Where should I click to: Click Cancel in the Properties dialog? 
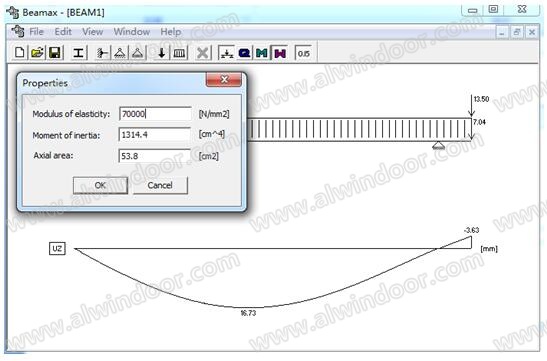point(160,185)
